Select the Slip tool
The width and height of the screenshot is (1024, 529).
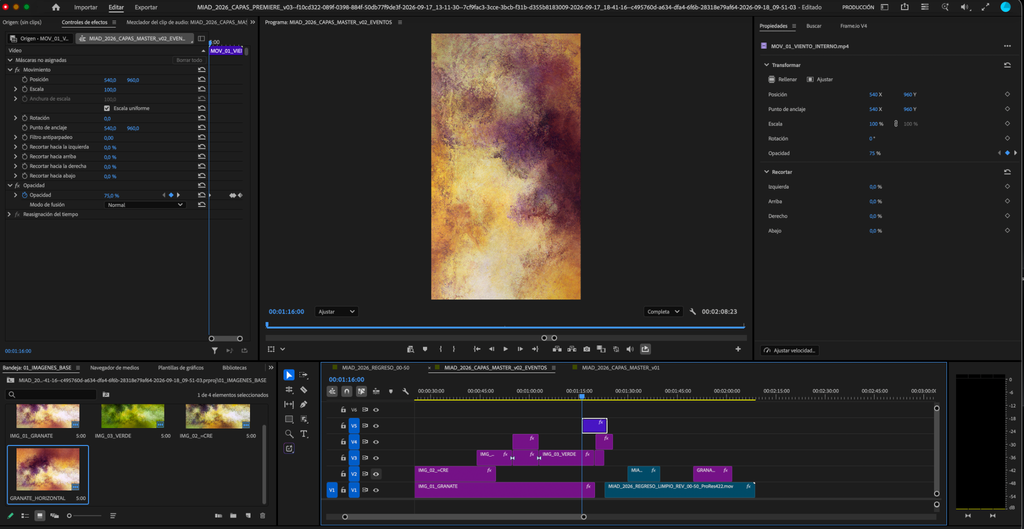coord(289,404)
